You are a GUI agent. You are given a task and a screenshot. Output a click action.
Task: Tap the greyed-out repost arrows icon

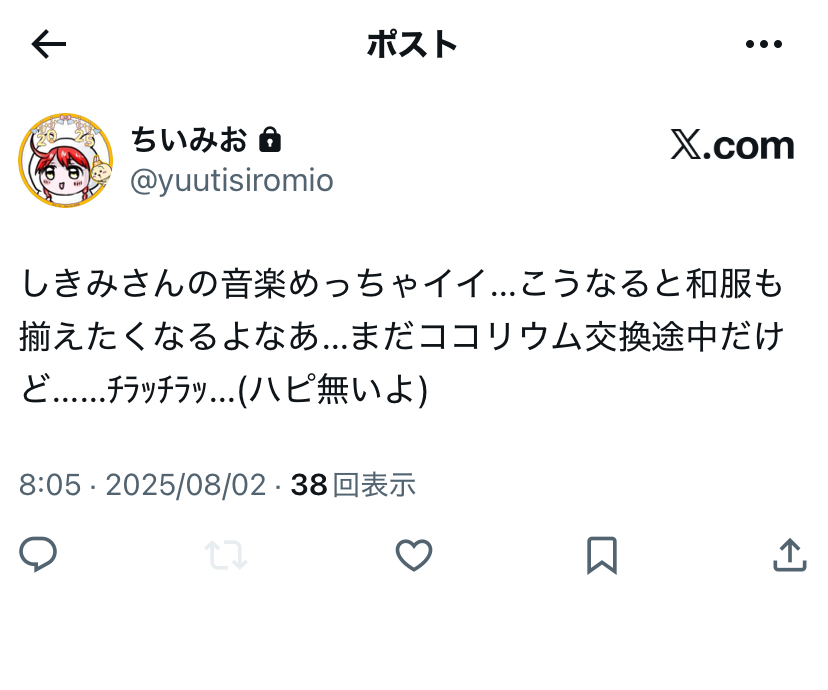point(226,555)
